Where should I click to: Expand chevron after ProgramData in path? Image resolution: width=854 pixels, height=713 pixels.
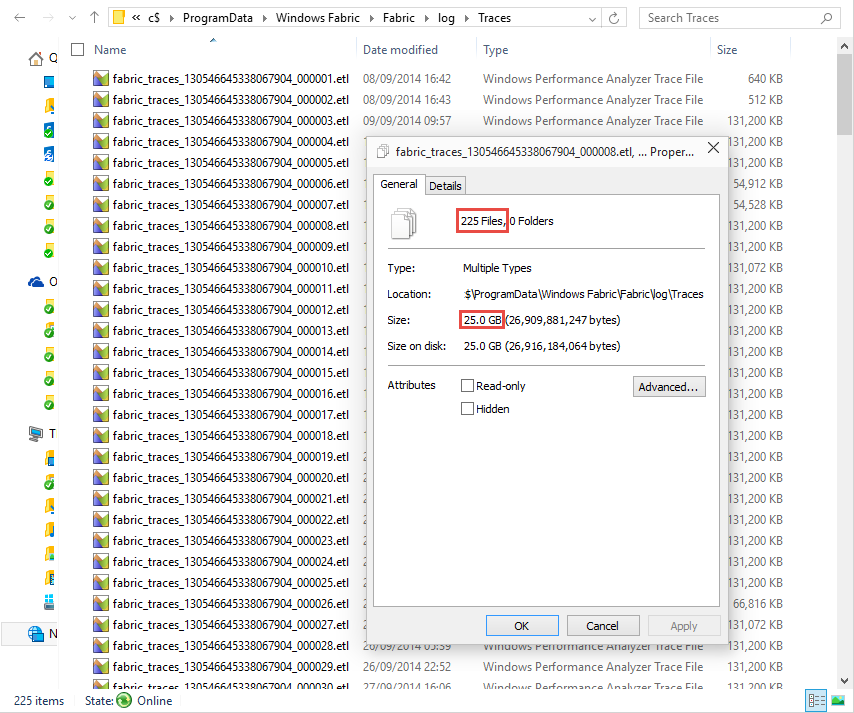265,19
